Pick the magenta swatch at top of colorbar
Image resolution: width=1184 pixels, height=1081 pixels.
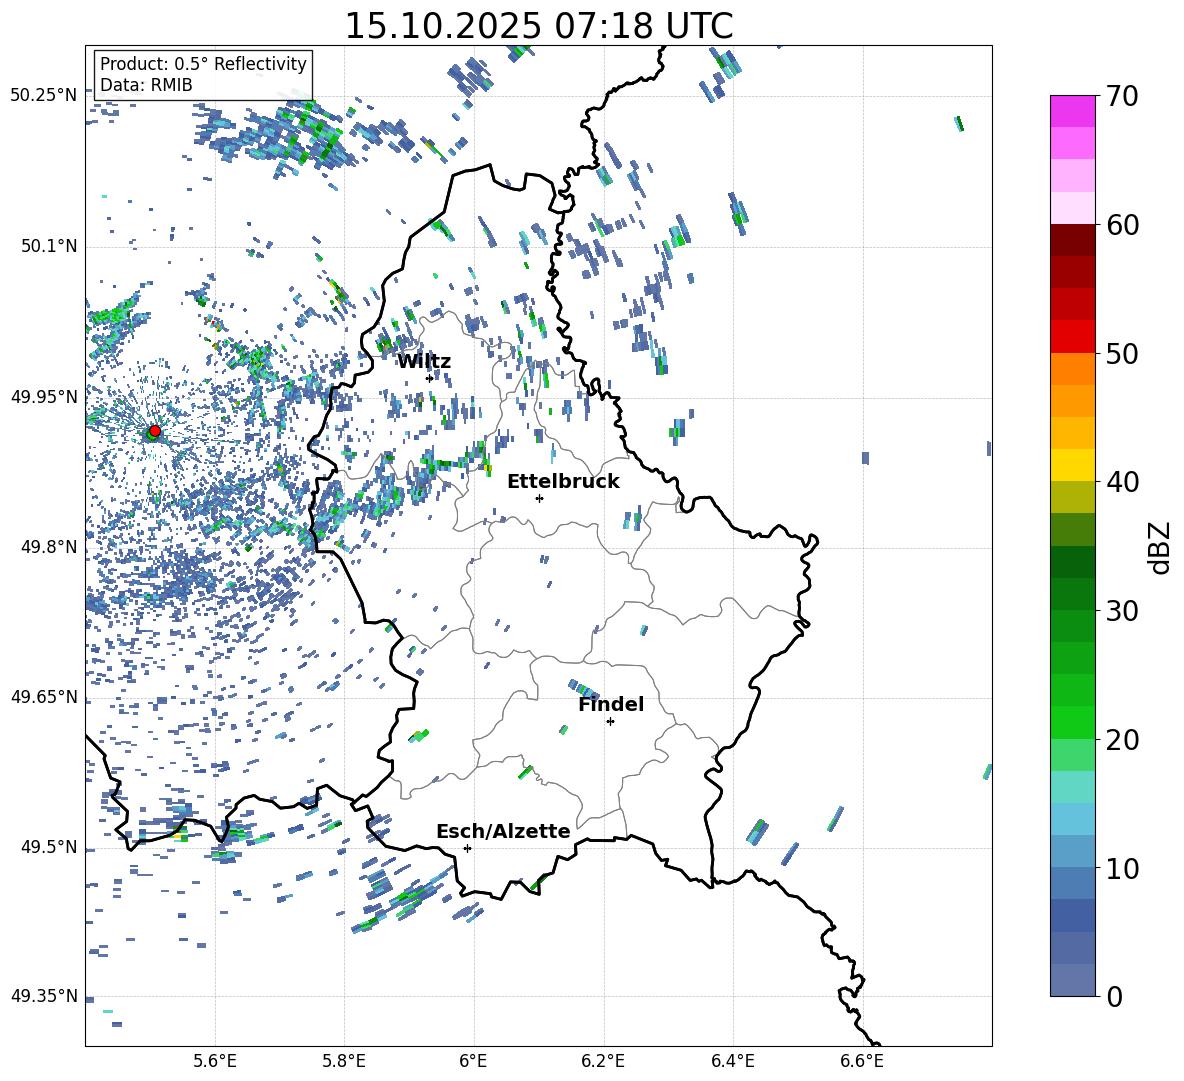point(1072,111)
